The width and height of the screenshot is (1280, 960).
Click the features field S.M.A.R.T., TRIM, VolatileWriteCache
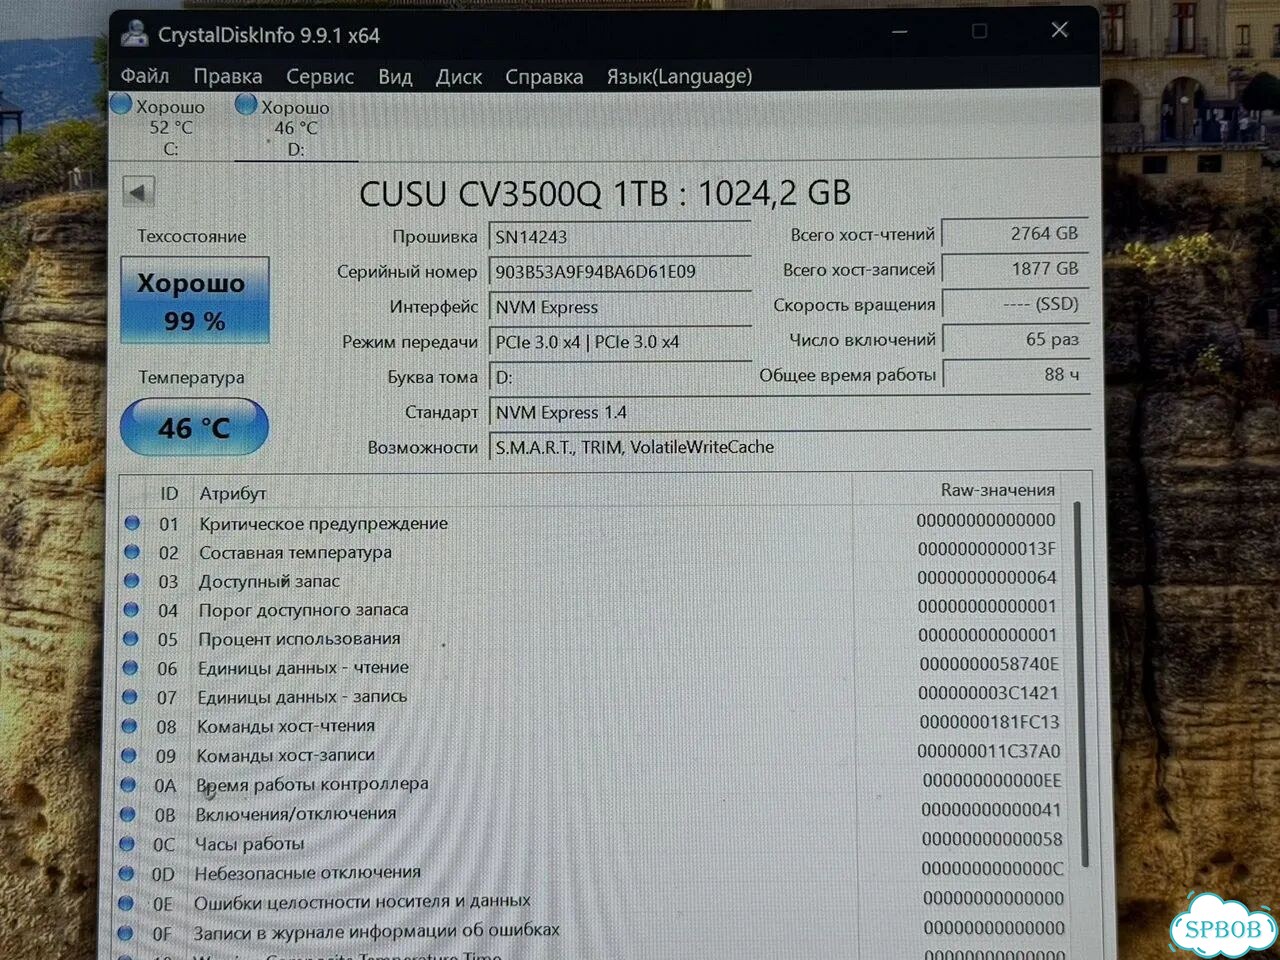coord(789,447)
